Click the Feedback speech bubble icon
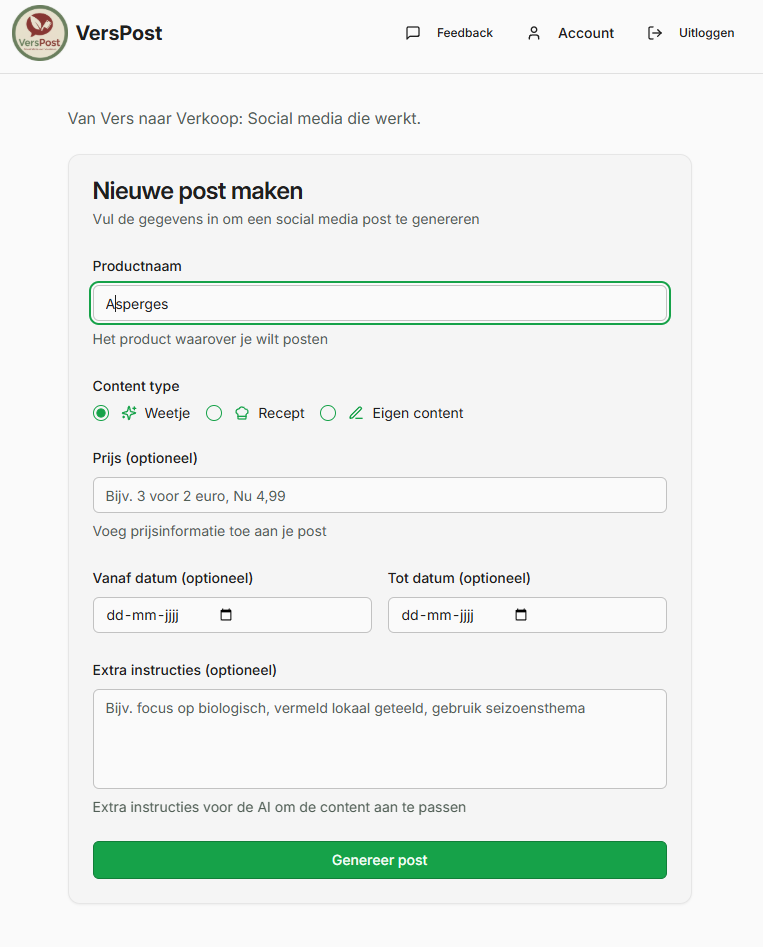Viewport: 763px width, 947px height. click(413, 33)
